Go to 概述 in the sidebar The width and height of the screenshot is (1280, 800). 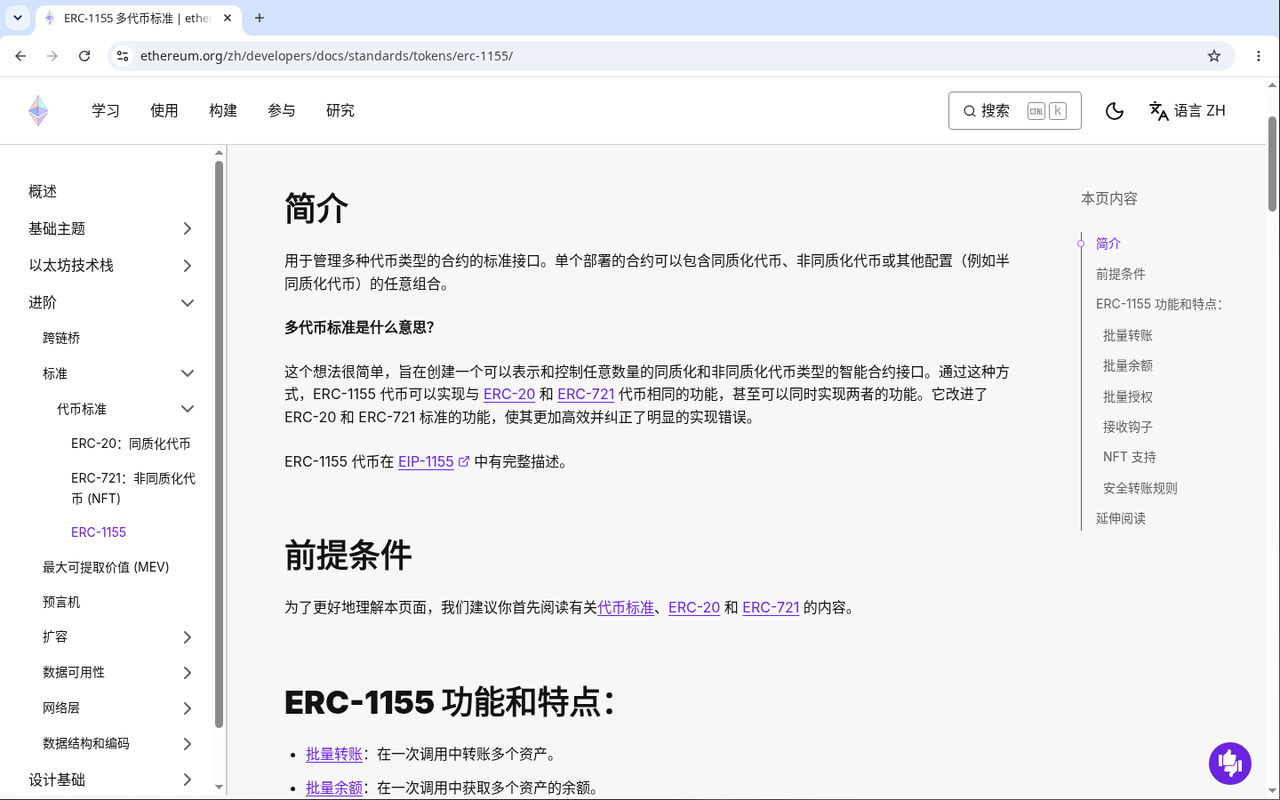pos(43,192)
